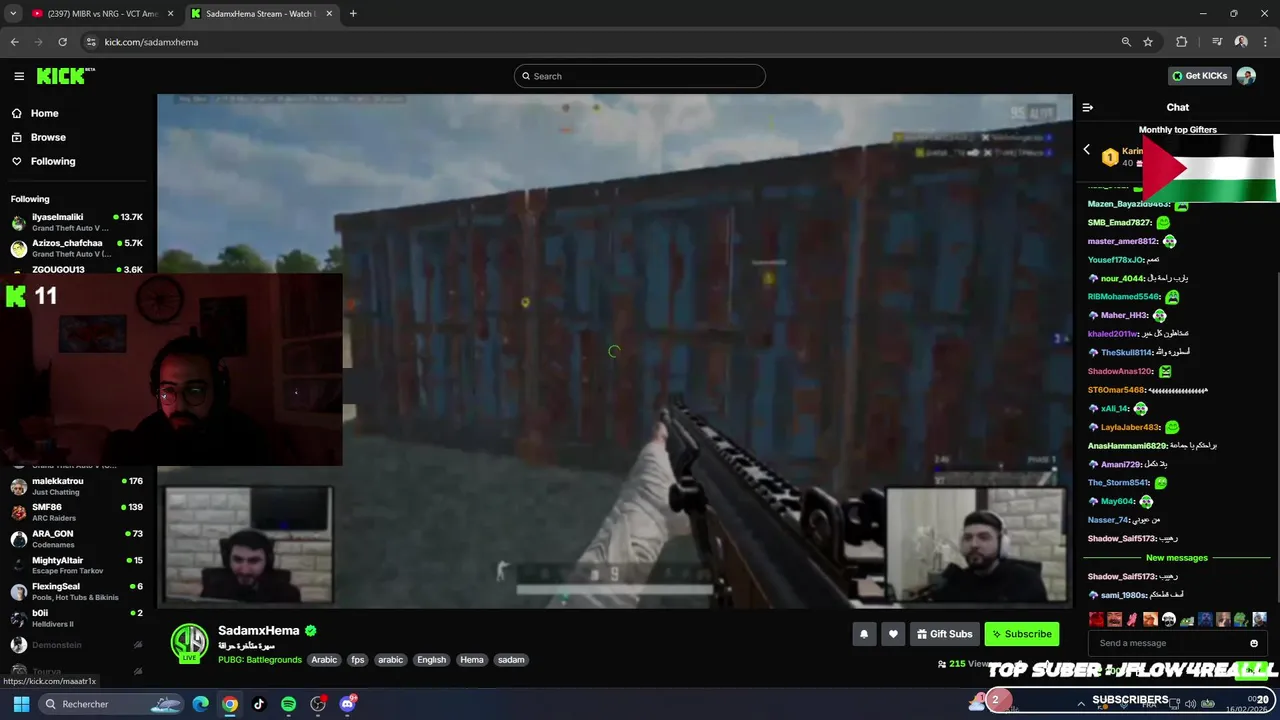Switch to SadamxHema Stream tab
This screenshot has width=1280, height=720.
click(260, 14)
